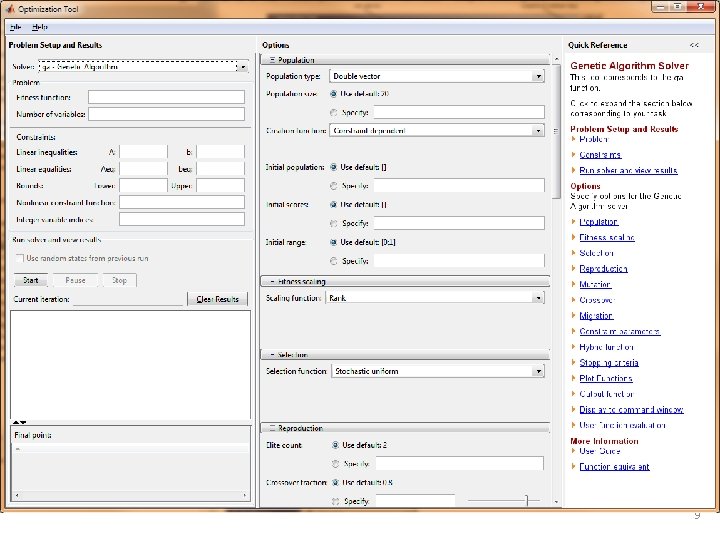
Task: Collapse the Fitness scaling section
Action: tap(272, 281)
